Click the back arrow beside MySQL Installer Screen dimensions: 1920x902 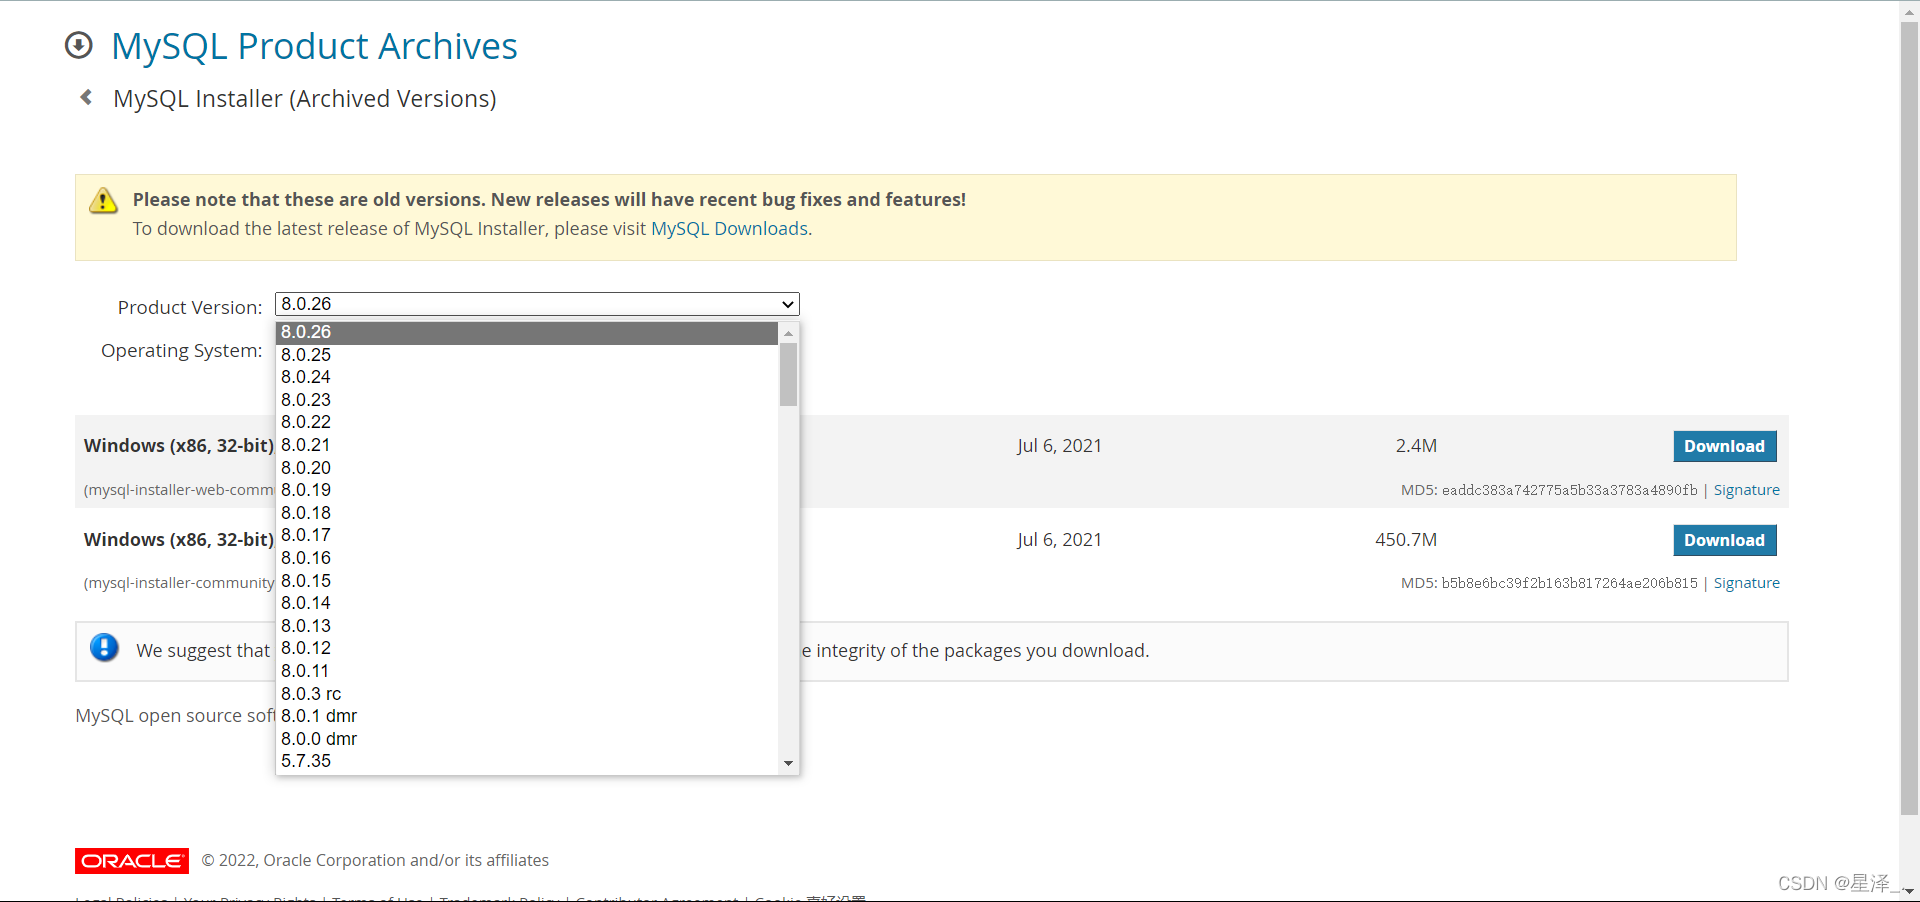(86, 97)
